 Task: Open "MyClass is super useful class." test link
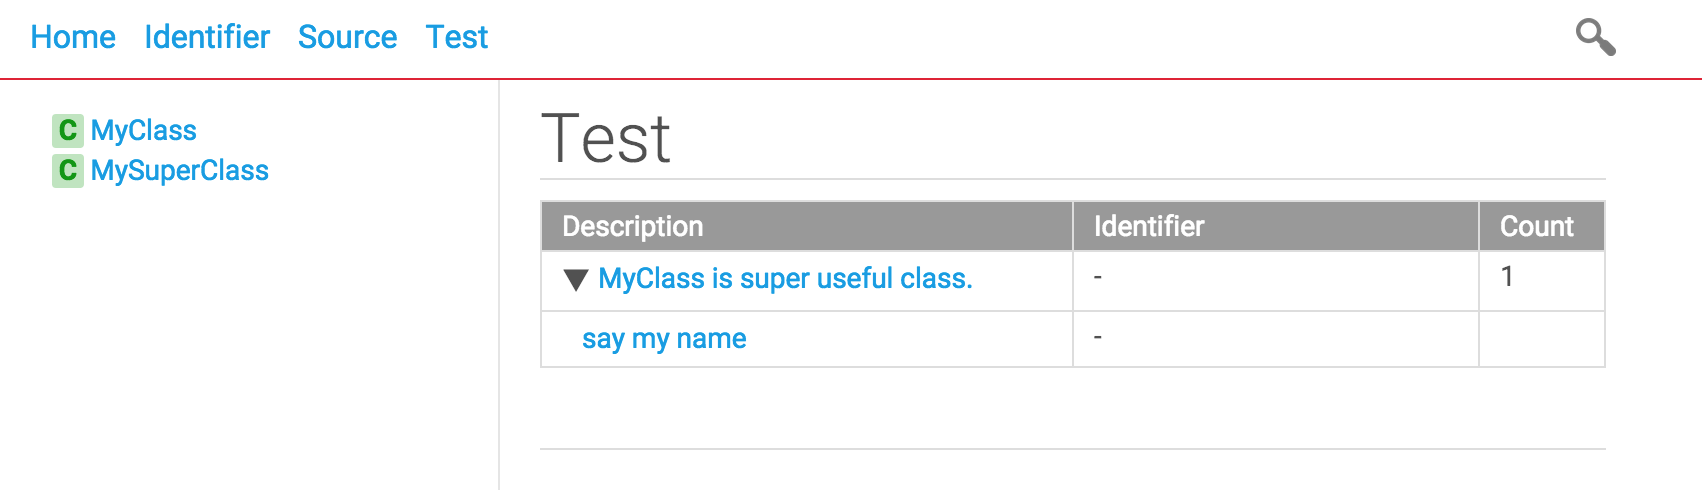785,278
